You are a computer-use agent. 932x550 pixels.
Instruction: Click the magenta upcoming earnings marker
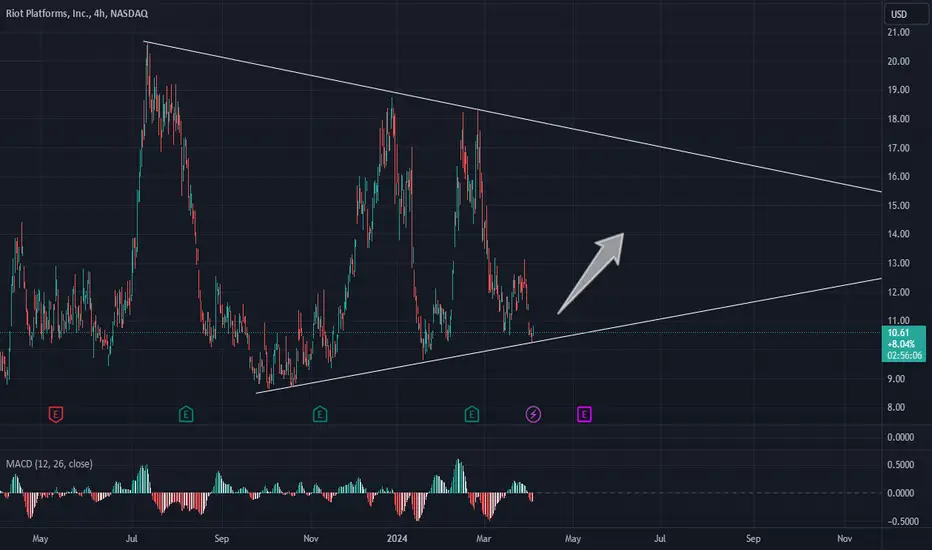pos(584,414)
